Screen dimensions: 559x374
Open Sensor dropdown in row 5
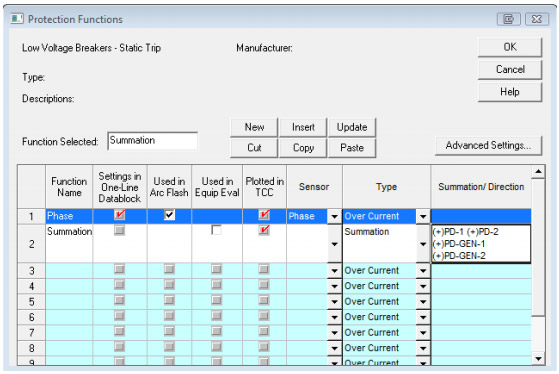click(x=334, y=302)
